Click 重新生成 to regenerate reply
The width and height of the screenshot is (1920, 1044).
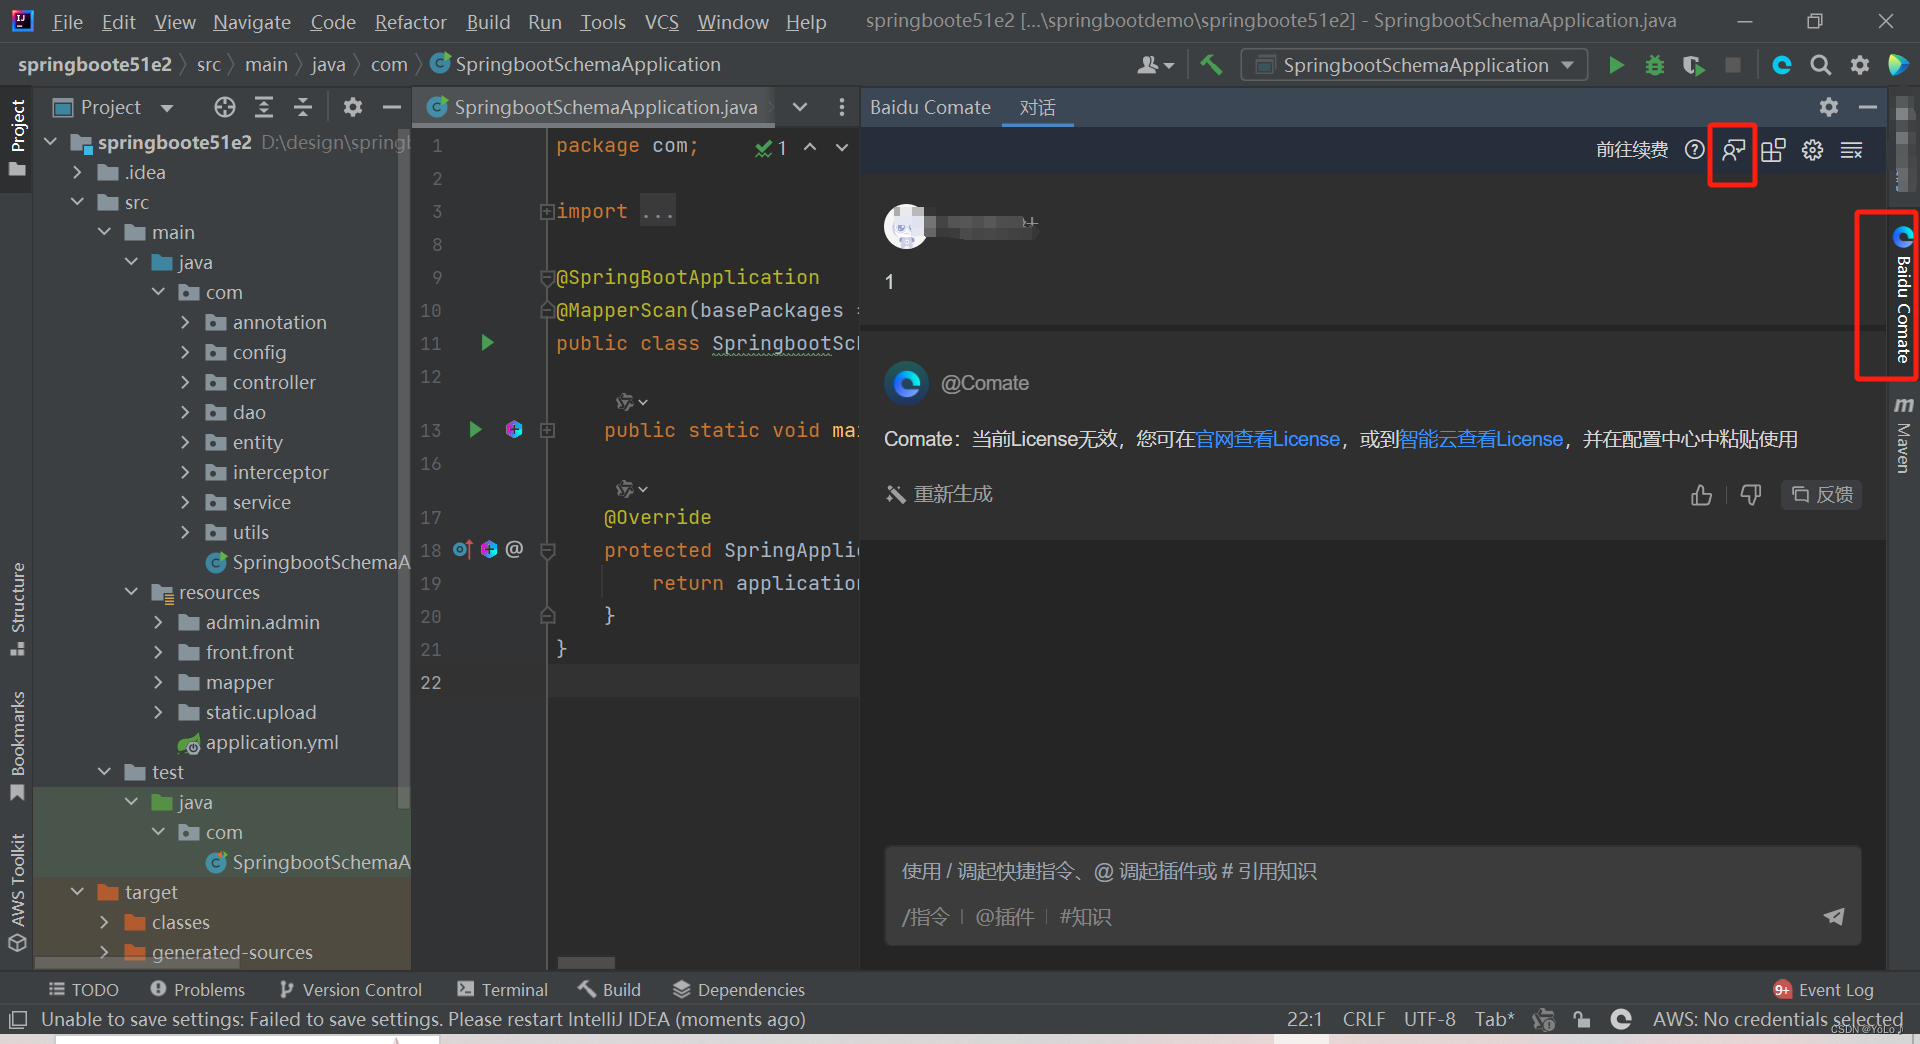click(939, 494)
